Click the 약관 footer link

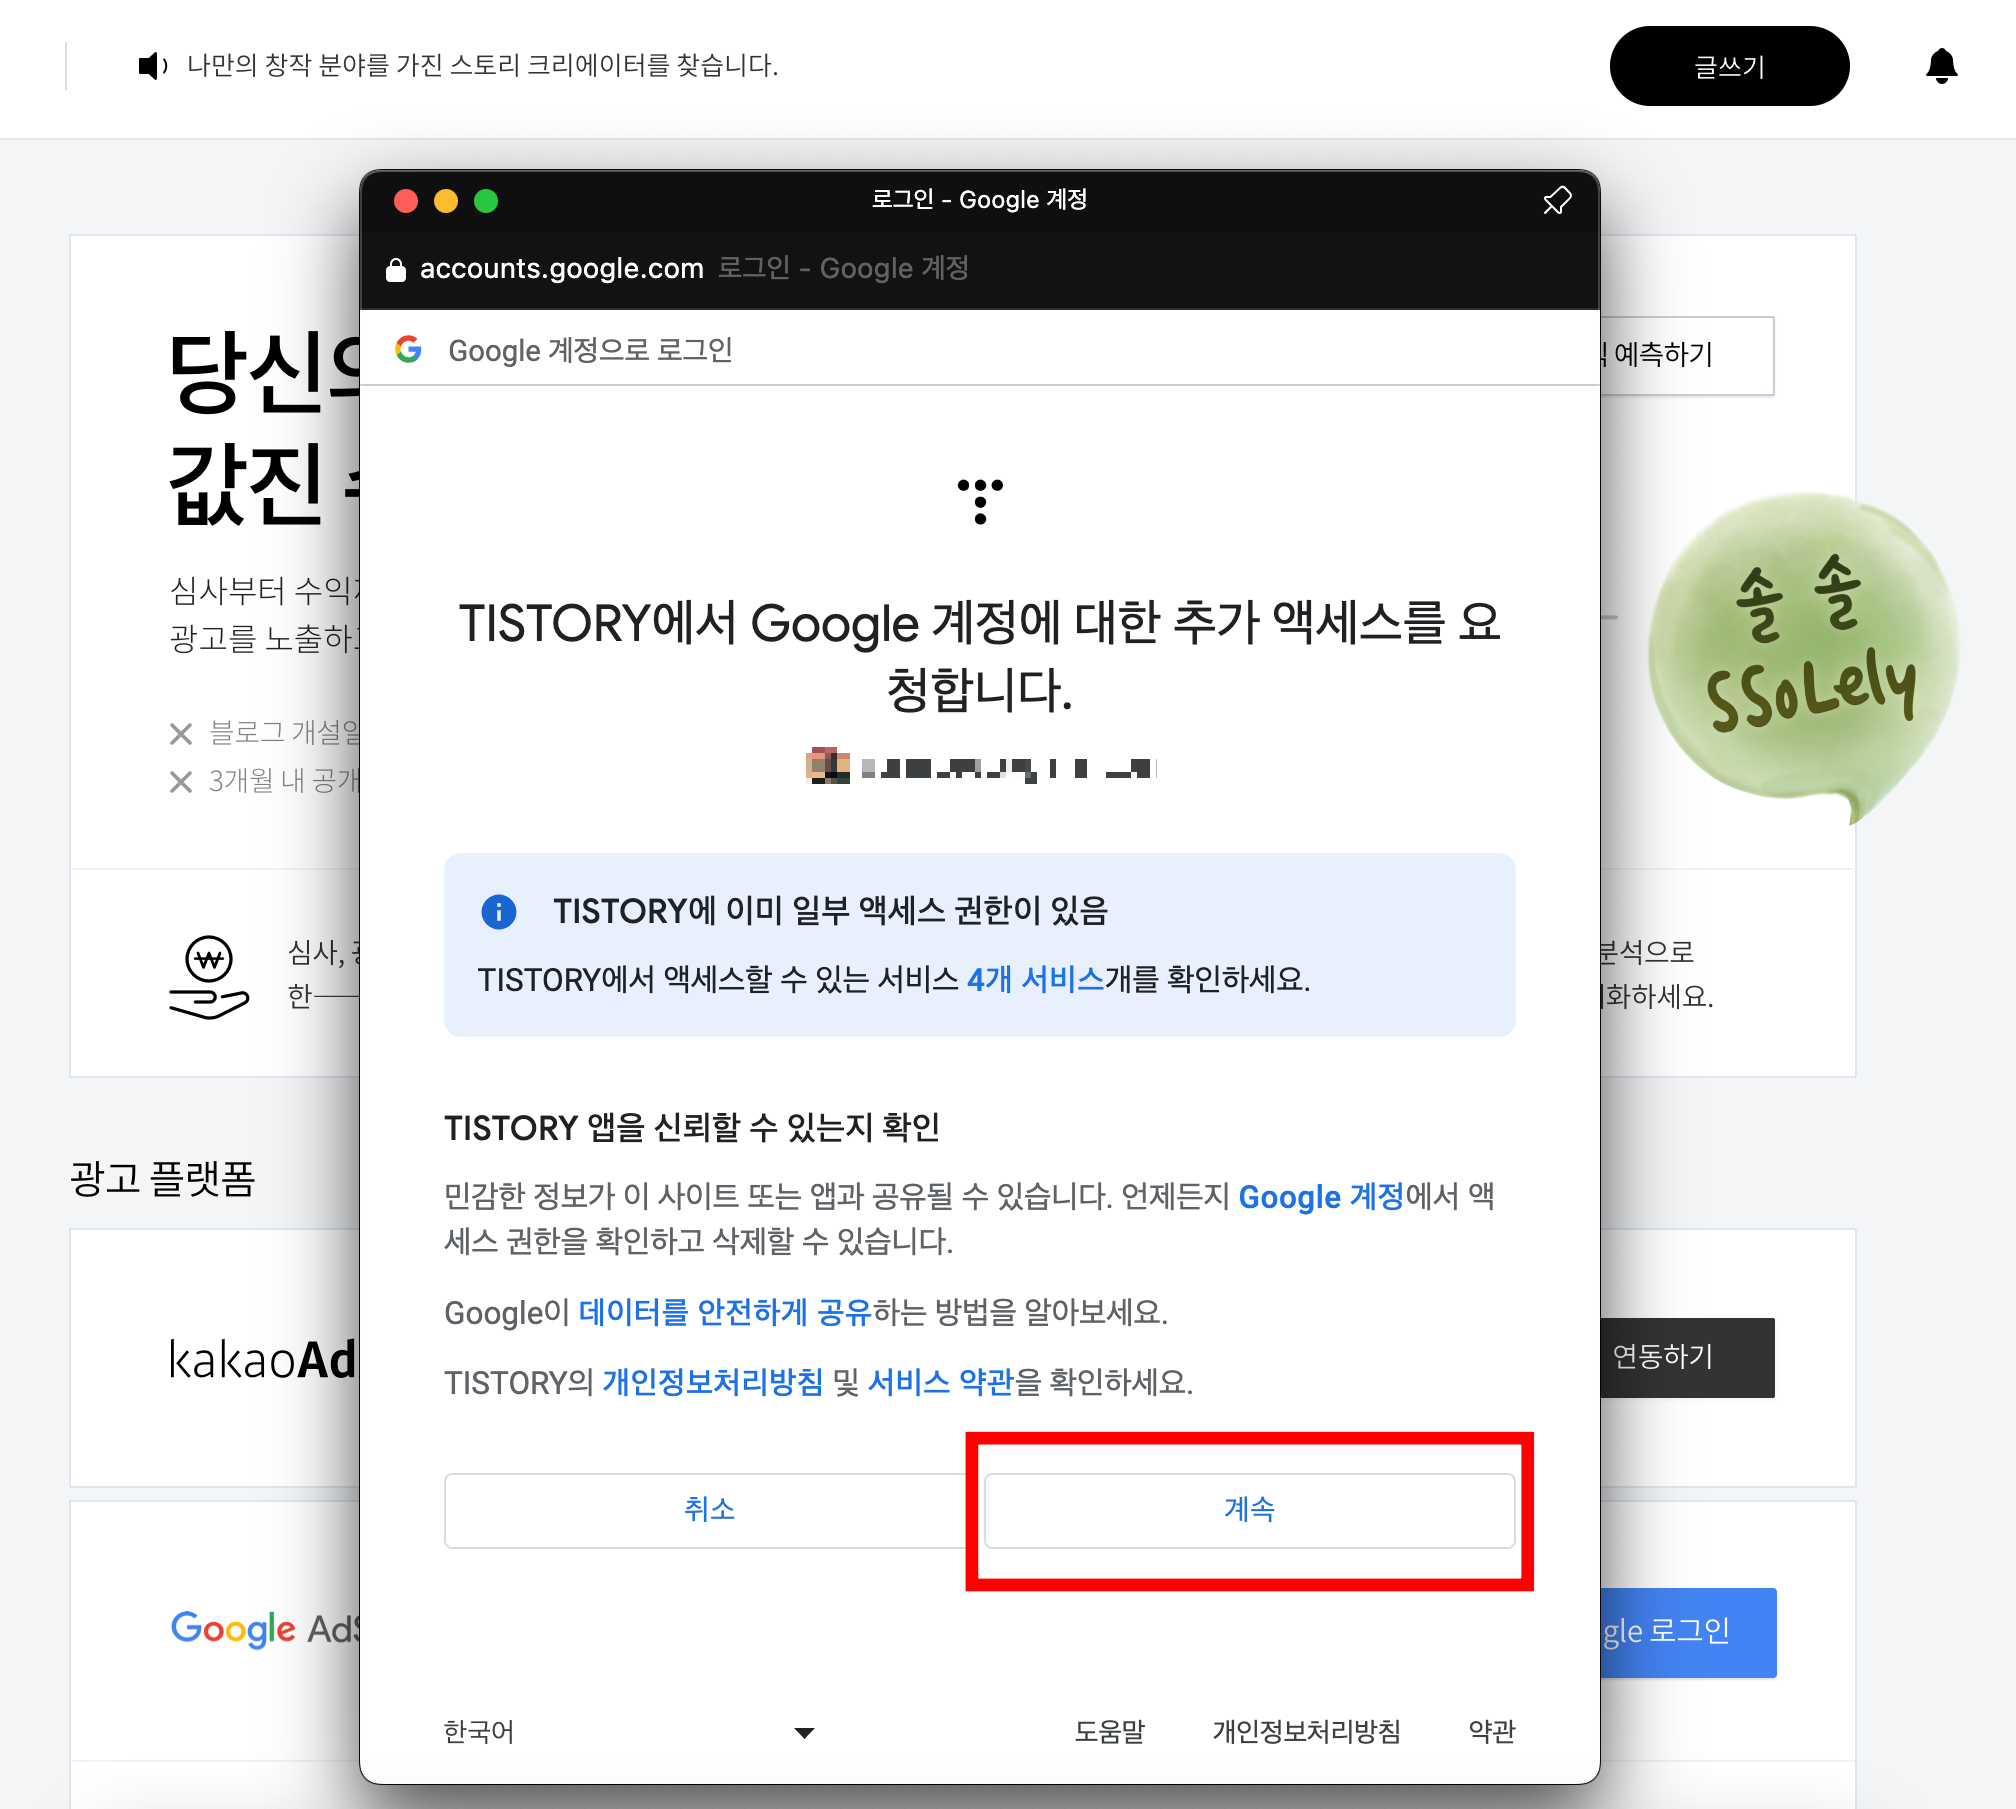(x=1492, y=1732)
